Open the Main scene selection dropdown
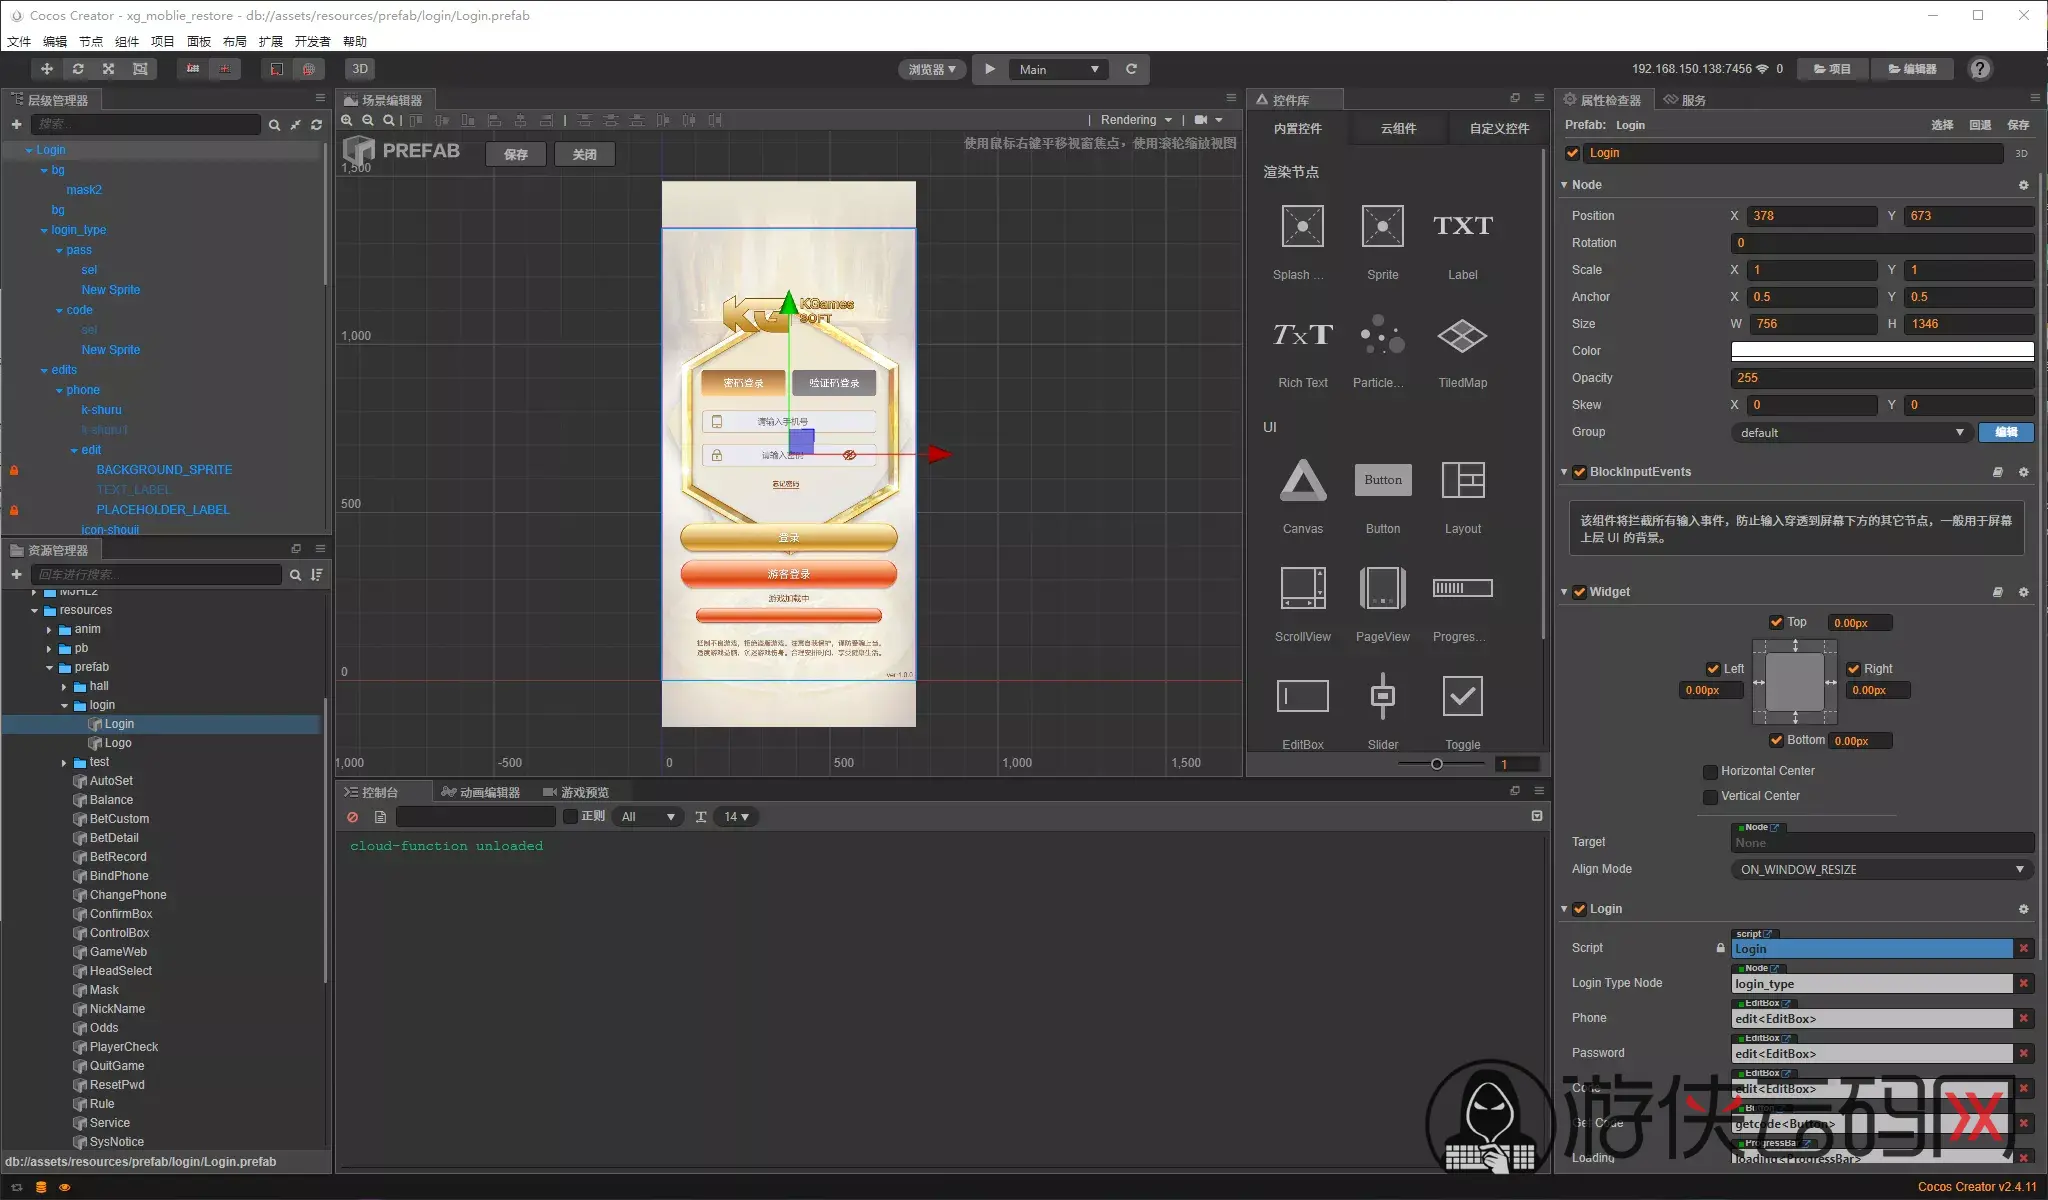The height and width of the screenshot is (1200, 2048). click(1060, 69)
